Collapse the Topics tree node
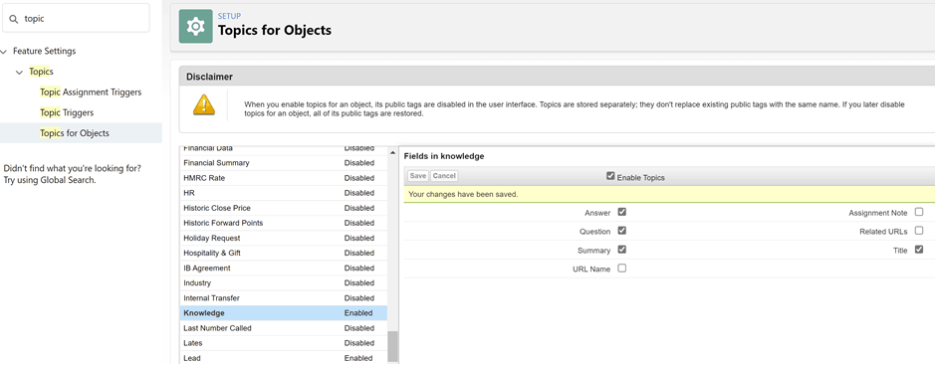The height and width of the screenshot is (375, 937). [x=20, y=72]
